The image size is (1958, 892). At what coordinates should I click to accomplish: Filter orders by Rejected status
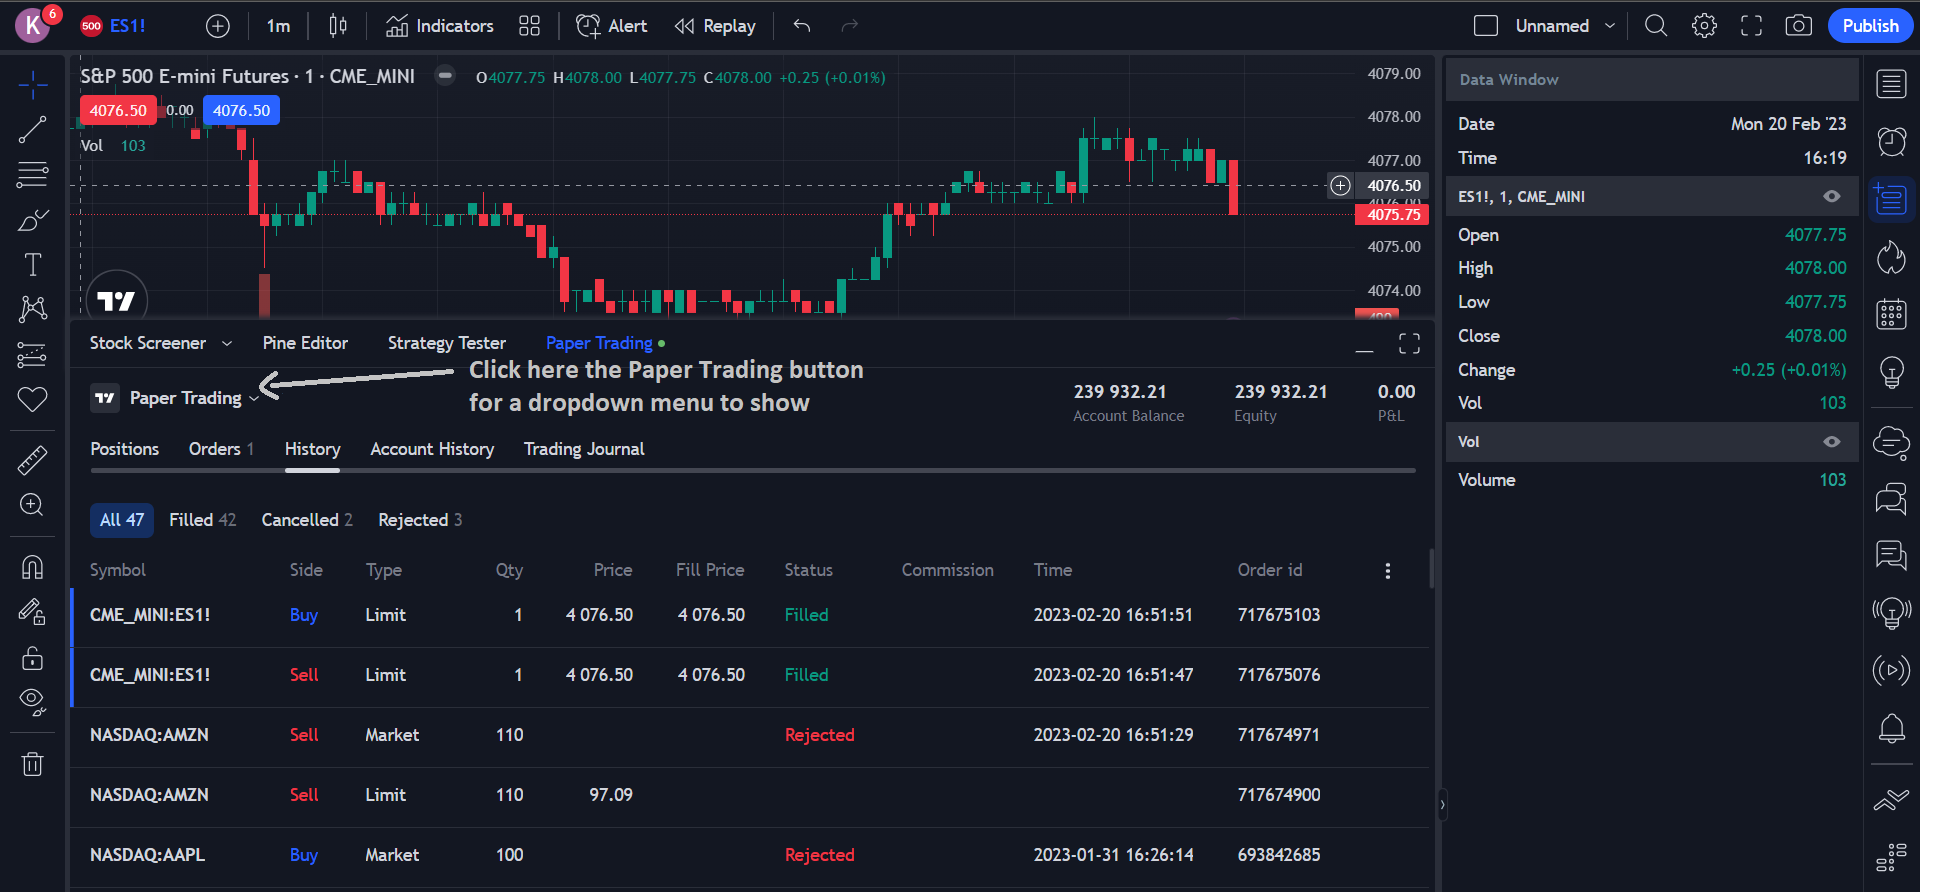tap(419, 520)
